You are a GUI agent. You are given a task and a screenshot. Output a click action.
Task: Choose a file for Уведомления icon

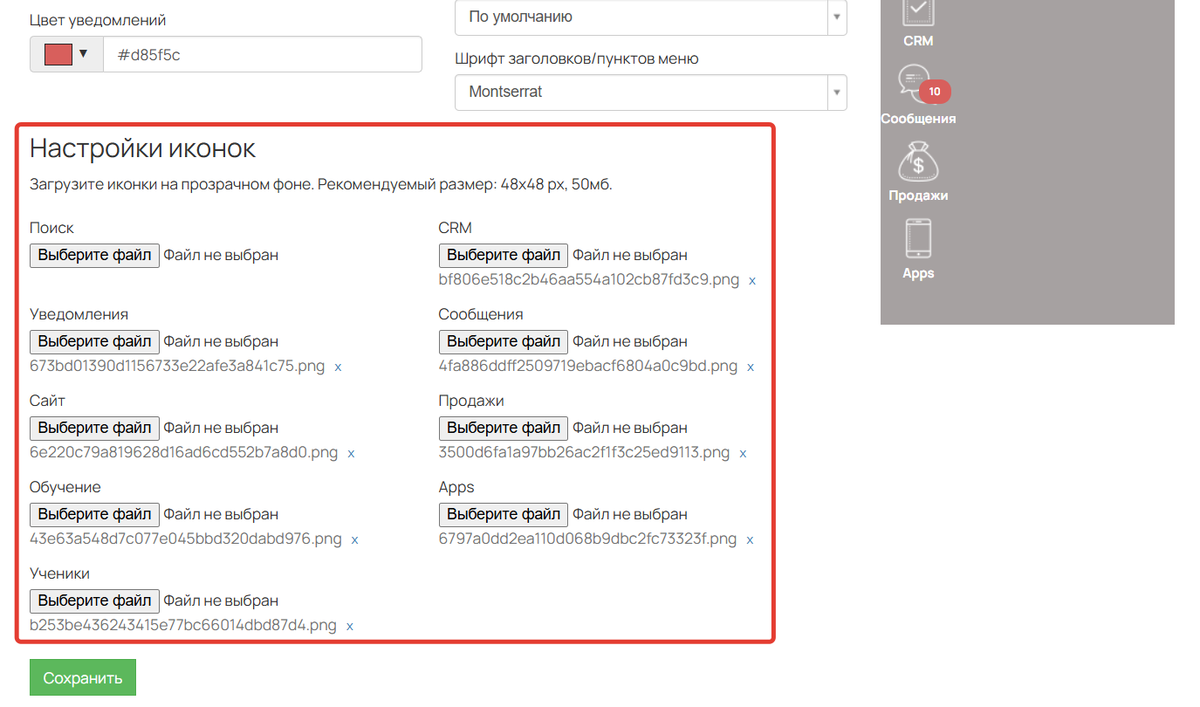[95, 342]
